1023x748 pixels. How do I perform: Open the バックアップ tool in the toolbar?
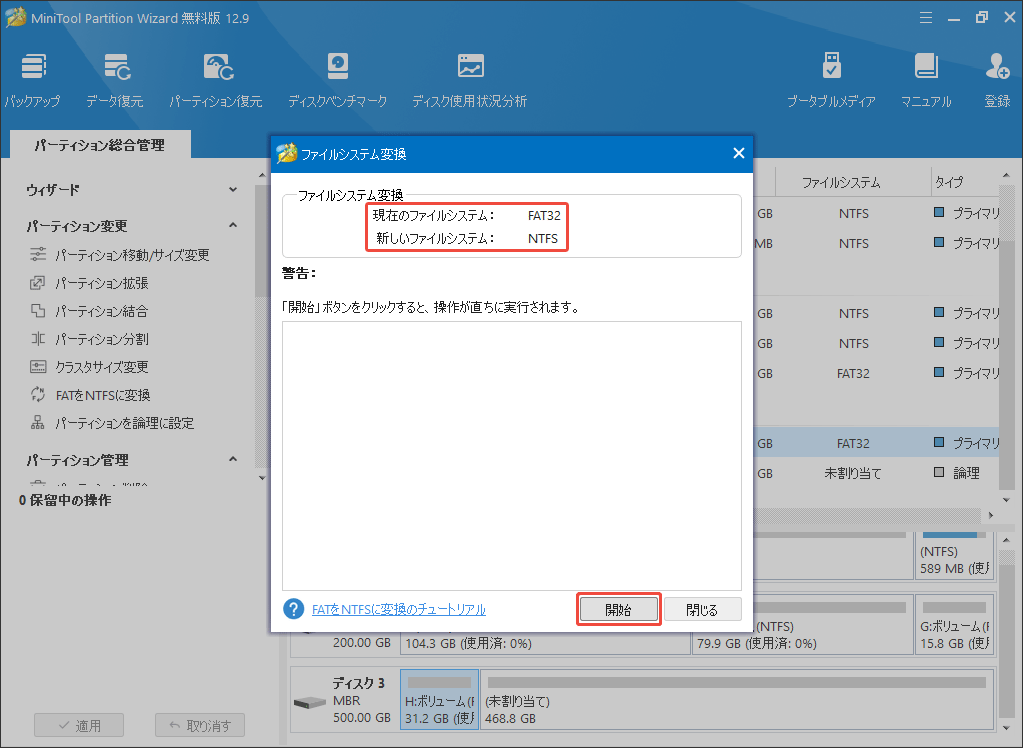click(x=32, y=80)
